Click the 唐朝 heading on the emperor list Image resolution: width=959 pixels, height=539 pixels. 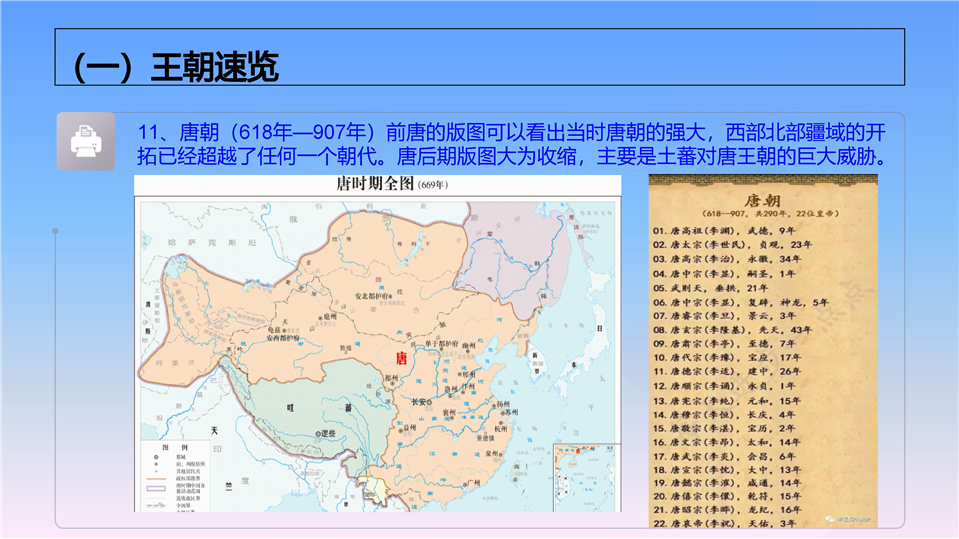point(762,198)
